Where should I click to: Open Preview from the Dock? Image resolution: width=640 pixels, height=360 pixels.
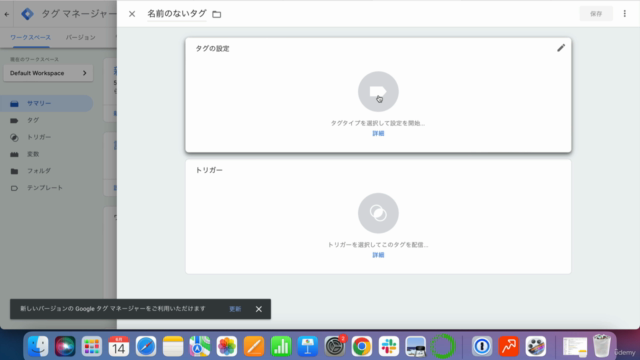point(416,347)
